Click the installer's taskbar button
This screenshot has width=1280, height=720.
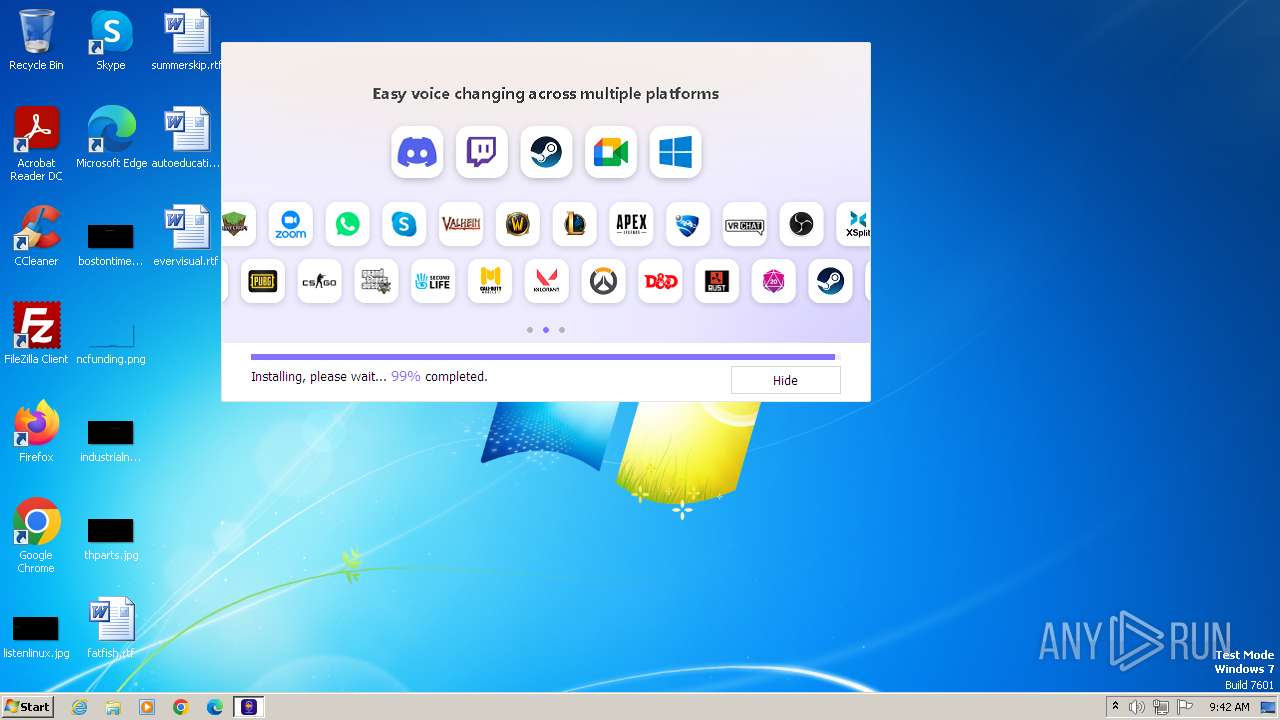(x=249, y=707)
